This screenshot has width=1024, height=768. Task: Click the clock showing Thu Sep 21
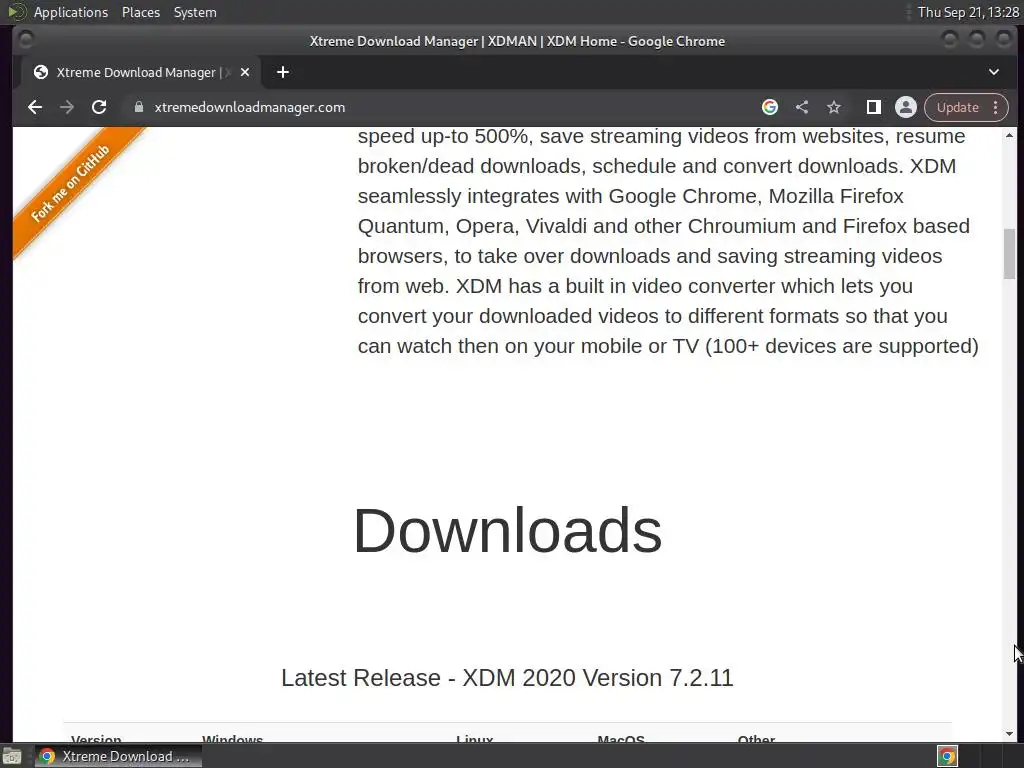[968, 12]
